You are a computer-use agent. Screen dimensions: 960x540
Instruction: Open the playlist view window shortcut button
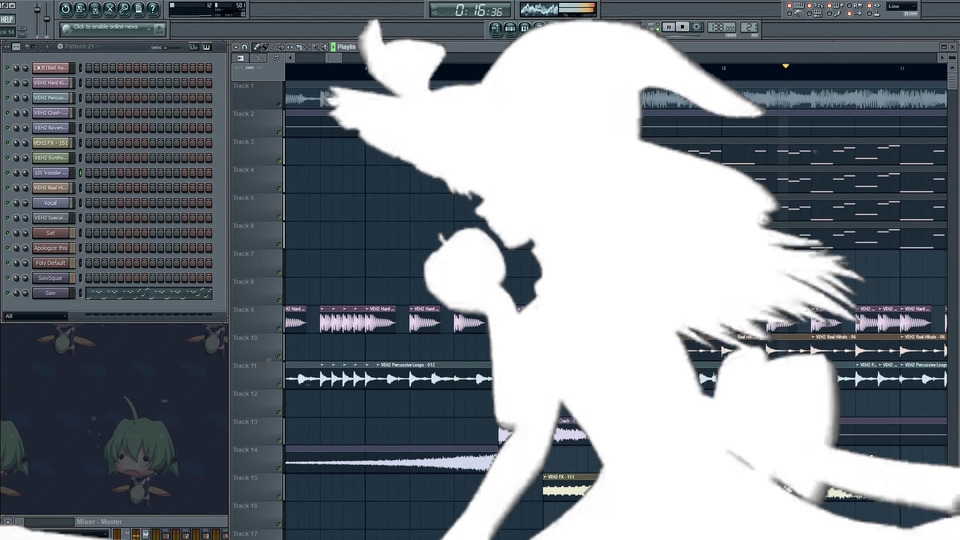[496, 28]
